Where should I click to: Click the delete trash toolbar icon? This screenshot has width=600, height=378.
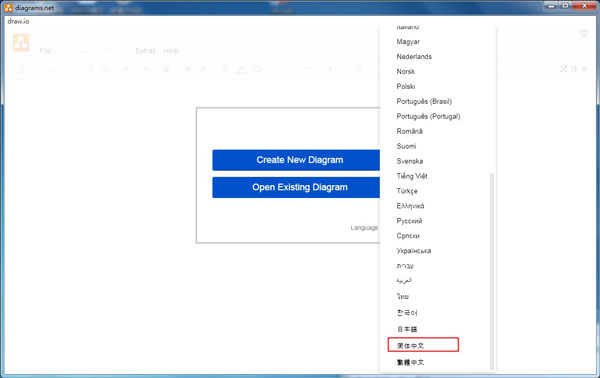[x=166, y=69]
